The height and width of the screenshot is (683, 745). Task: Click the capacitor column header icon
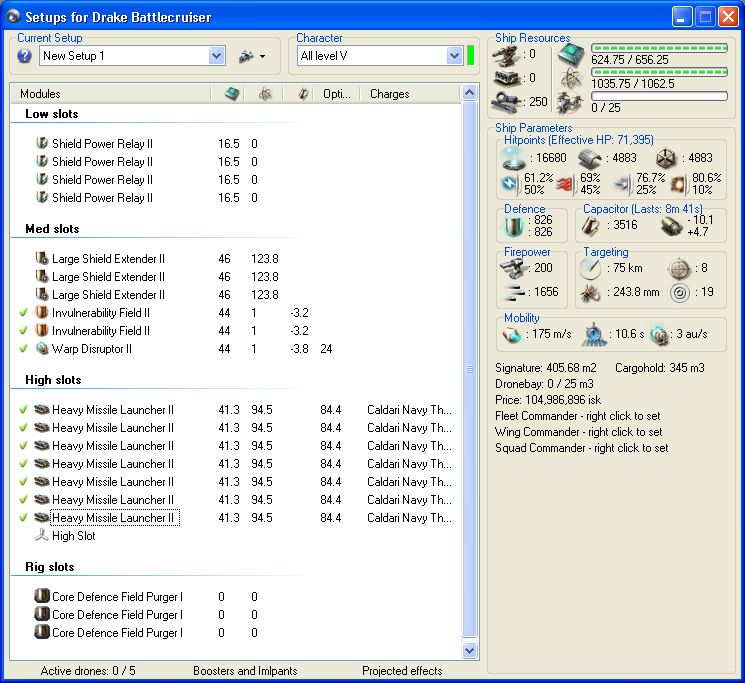pyautogui.click(x=303, y=94)
